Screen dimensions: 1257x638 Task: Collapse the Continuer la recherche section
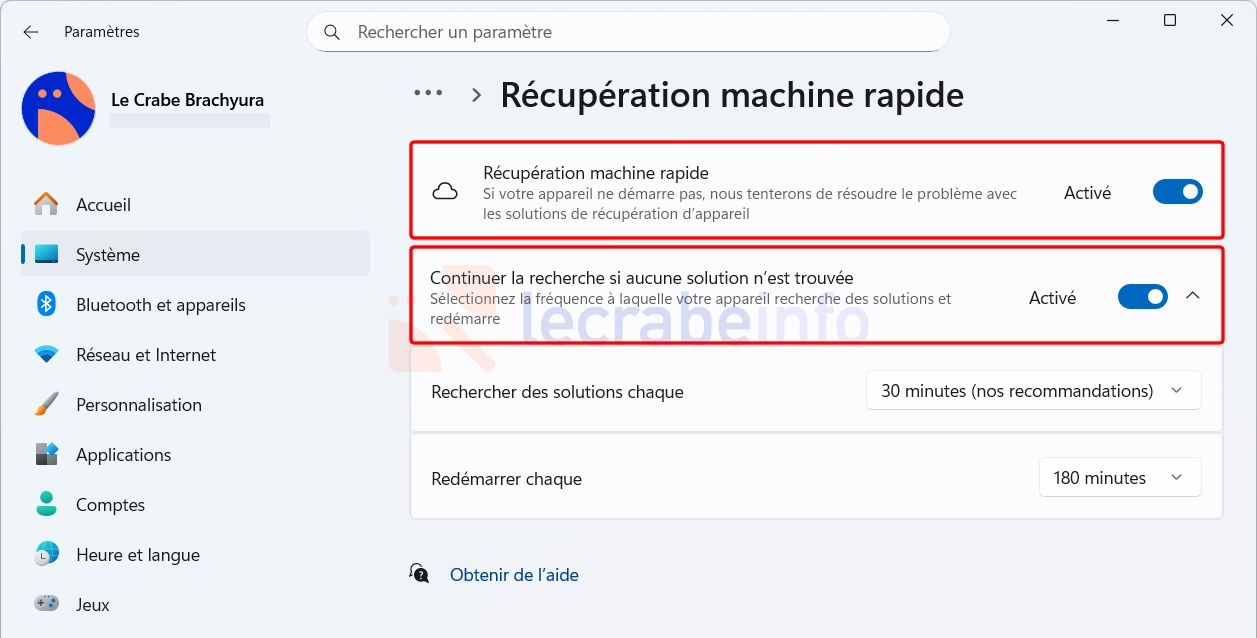click(1192, 296)
